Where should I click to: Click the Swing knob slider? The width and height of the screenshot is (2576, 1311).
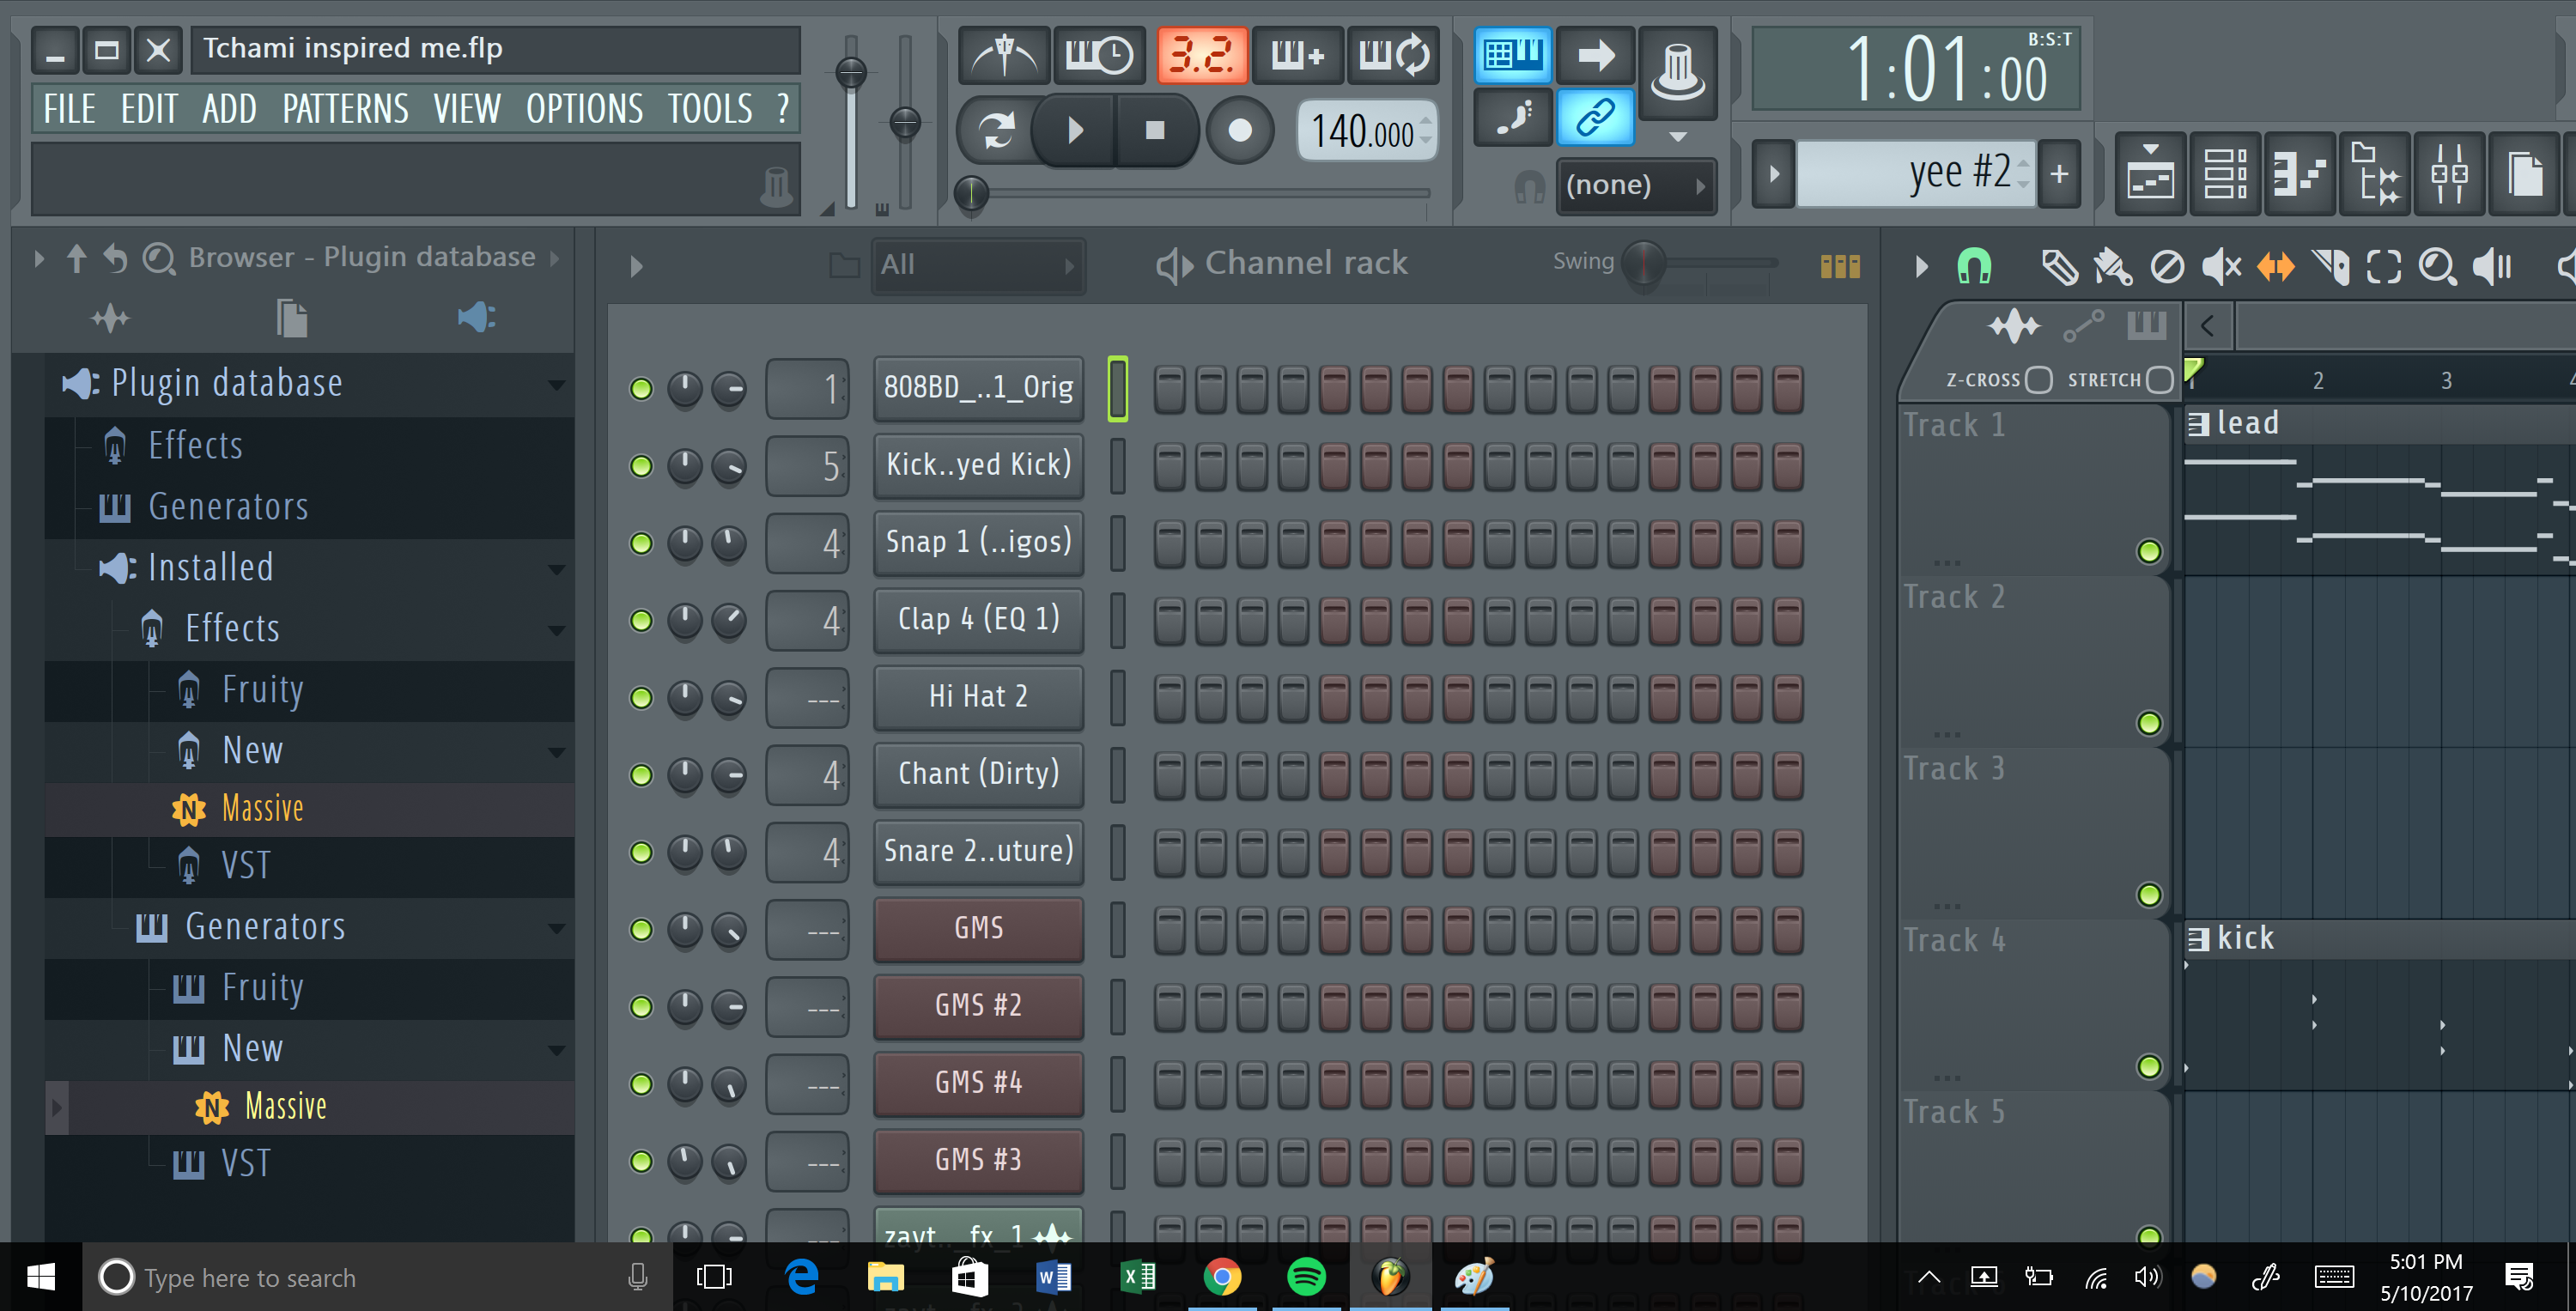tap(1643, 264)
